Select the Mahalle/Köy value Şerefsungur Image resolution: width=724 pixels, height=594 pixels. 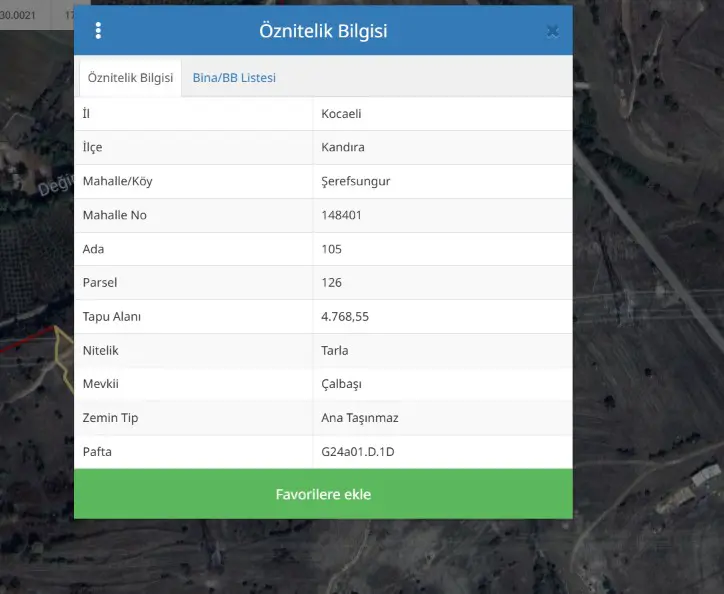click(x=356, y=181)
